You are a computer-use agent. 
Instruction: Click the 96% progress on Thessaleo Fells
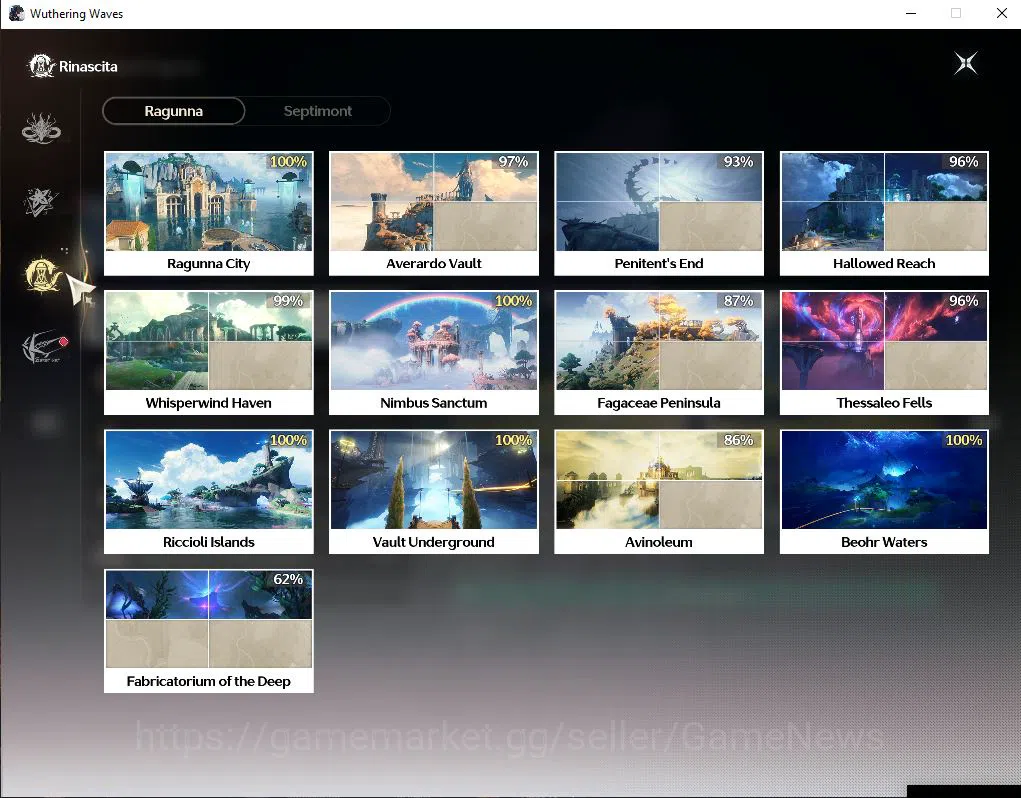(x=964, y=301)
